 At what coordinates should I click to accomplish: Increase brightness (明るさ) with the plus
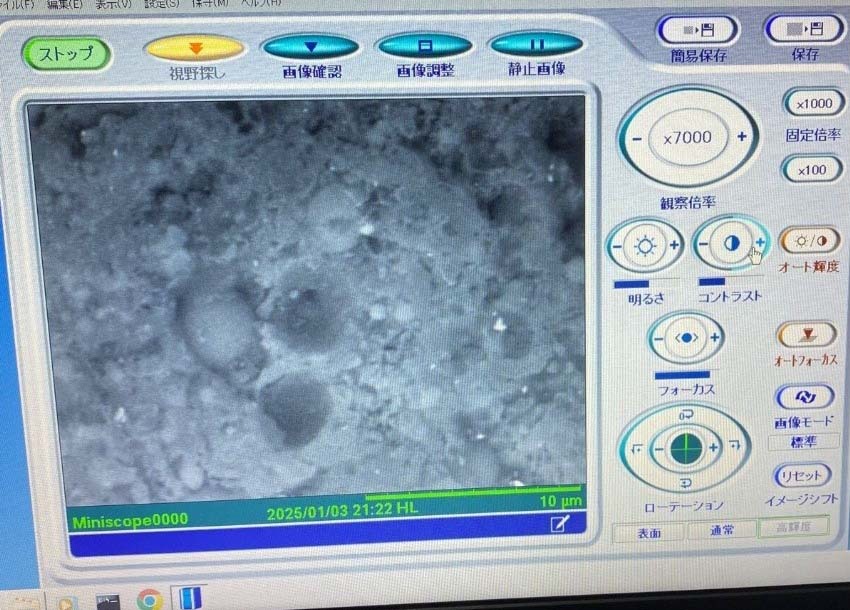[x=674, y=246]
